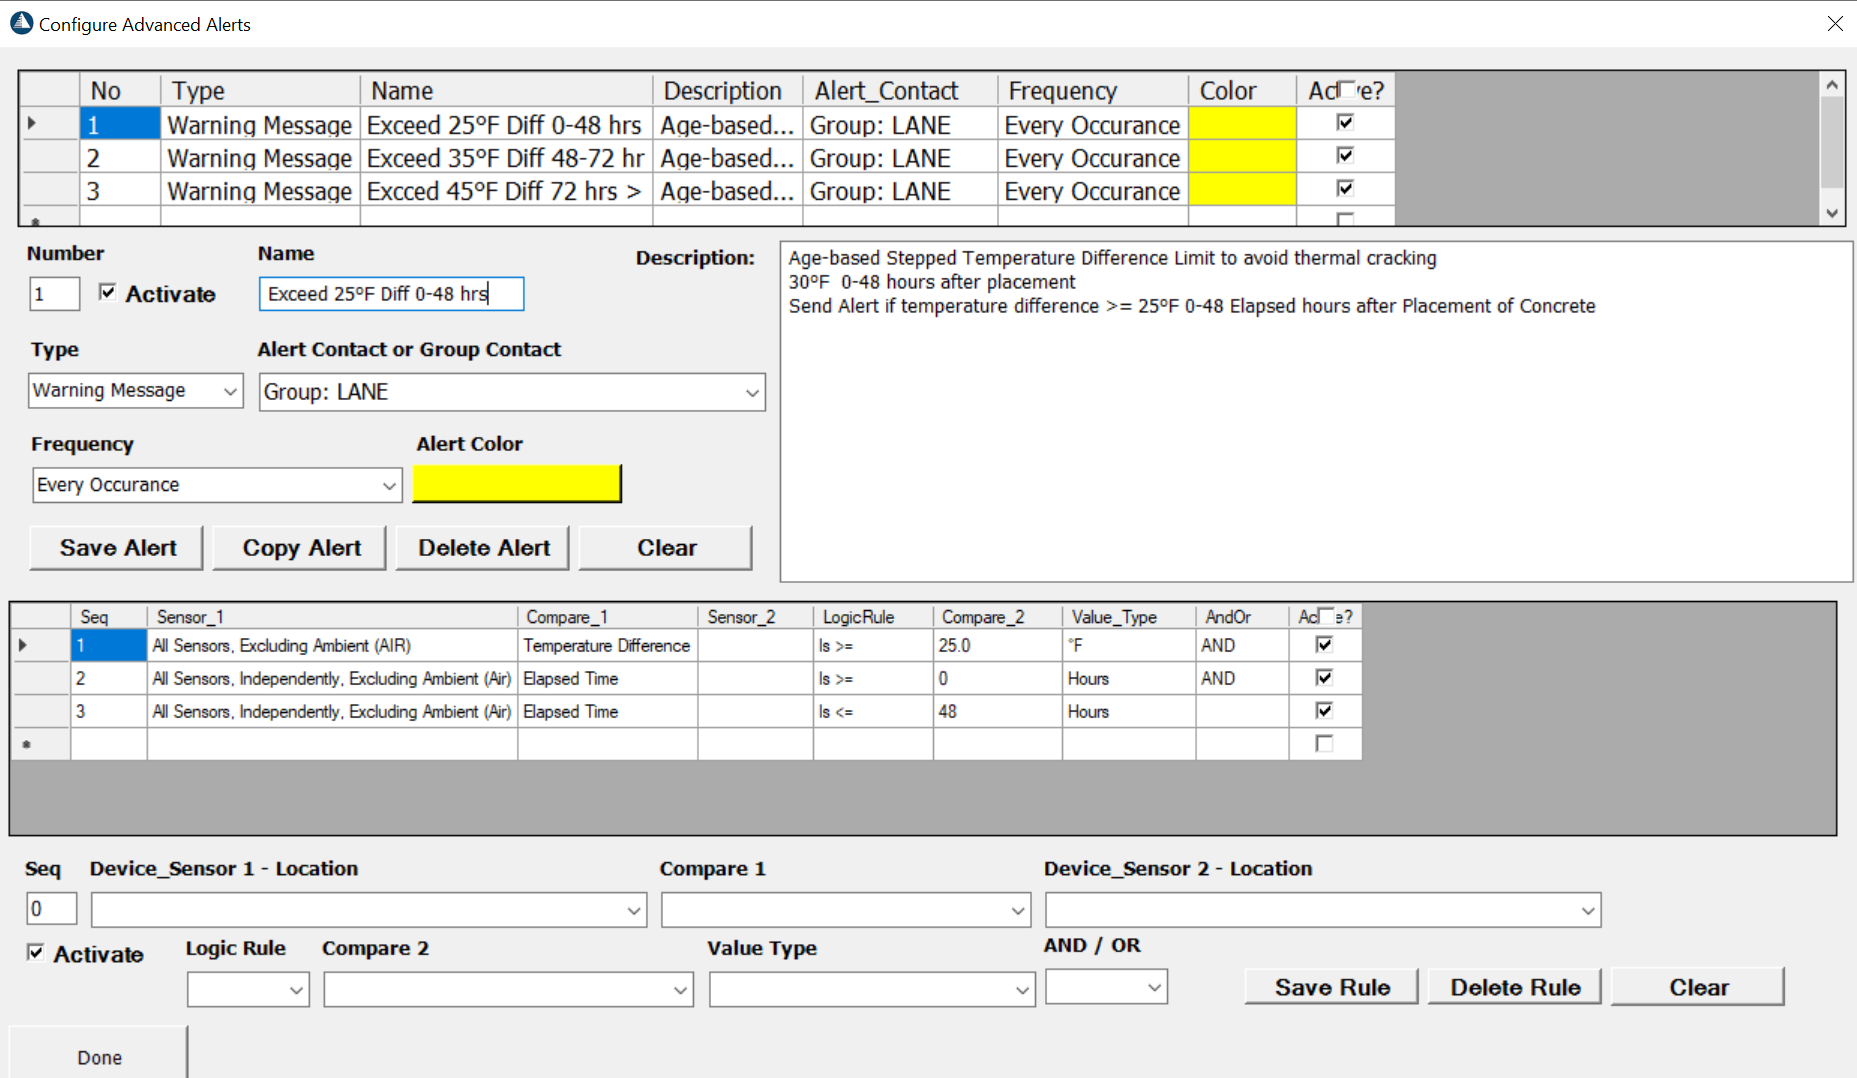Click the yellow Color cell of alert 1
1857x1078 pixels.
[1242, 124]
